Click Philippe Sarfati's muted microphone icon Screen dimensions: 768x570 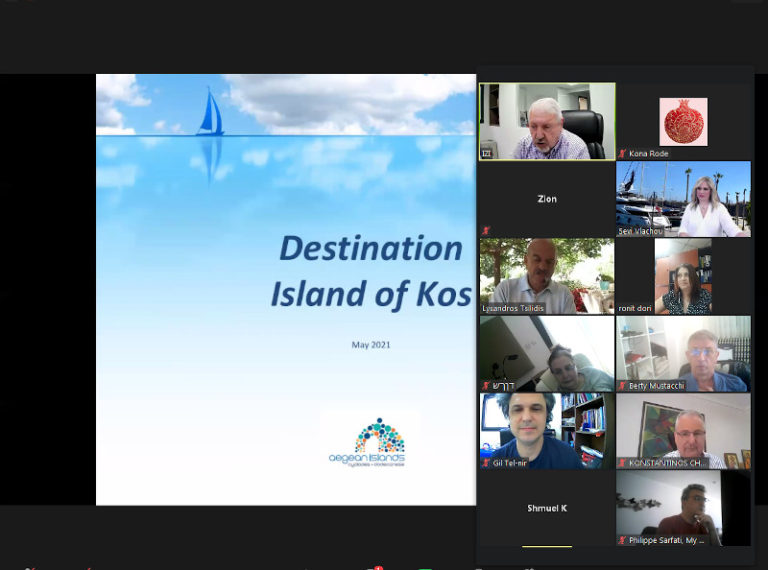[622, 540]
